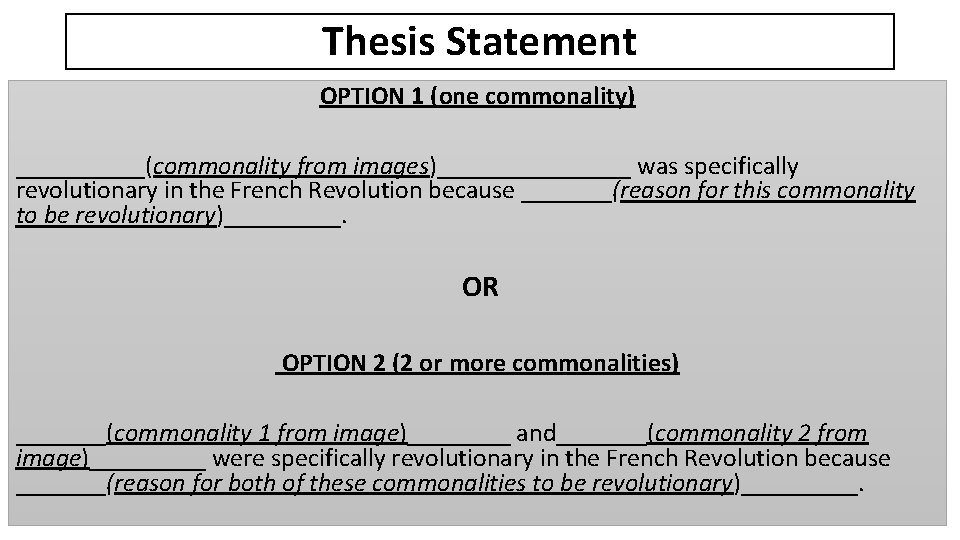
Task: Select the OPTION 2 (2 or more commonalities) heading
Action: point(480,362)
